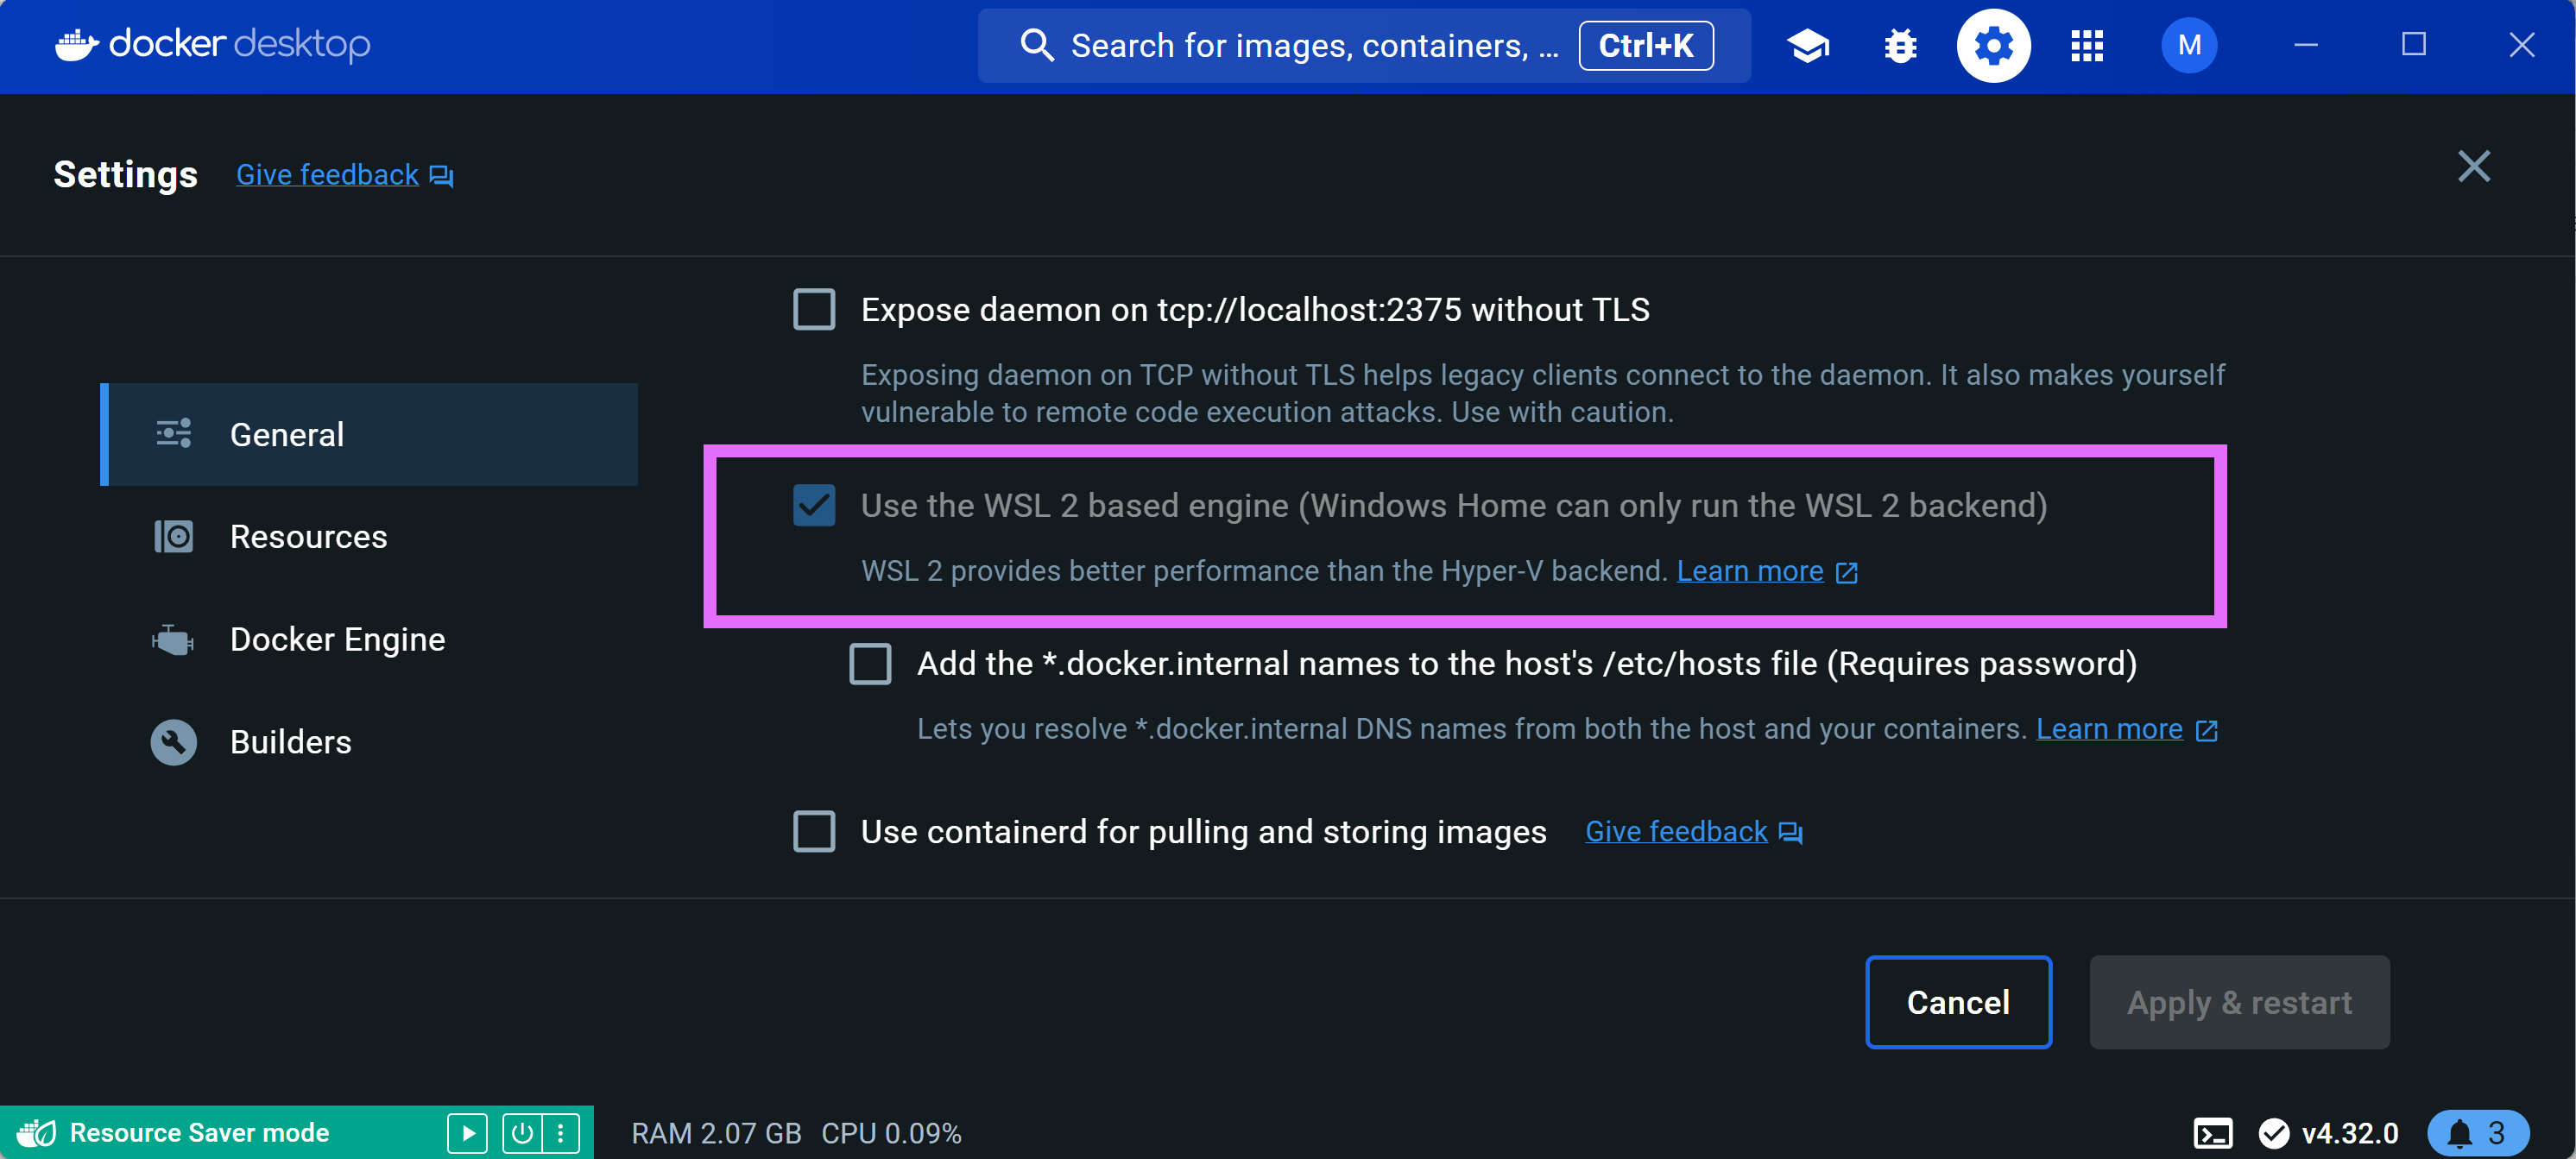Click the Resources disk icon
The width and height of the screenshot is (2576, 1159).
[x=174, y=537]
